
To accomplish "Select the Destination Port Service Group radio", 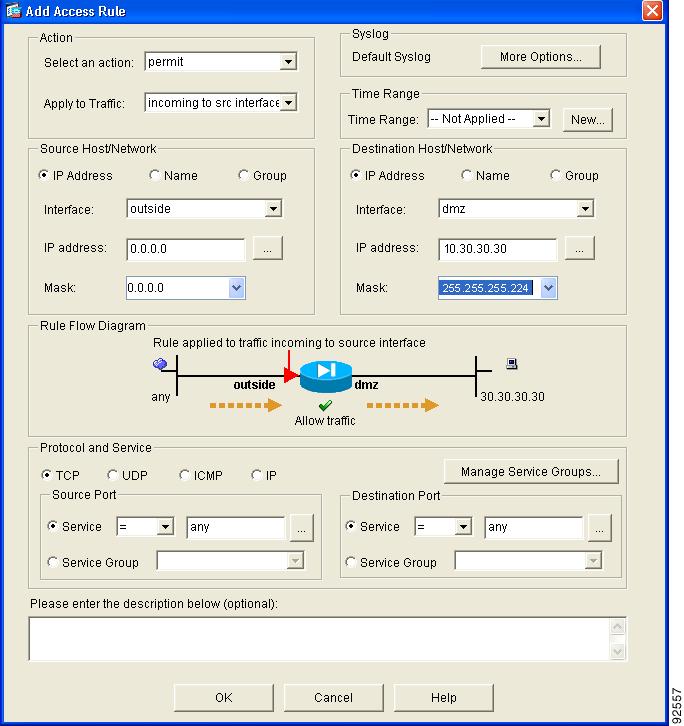I will 351,562.
